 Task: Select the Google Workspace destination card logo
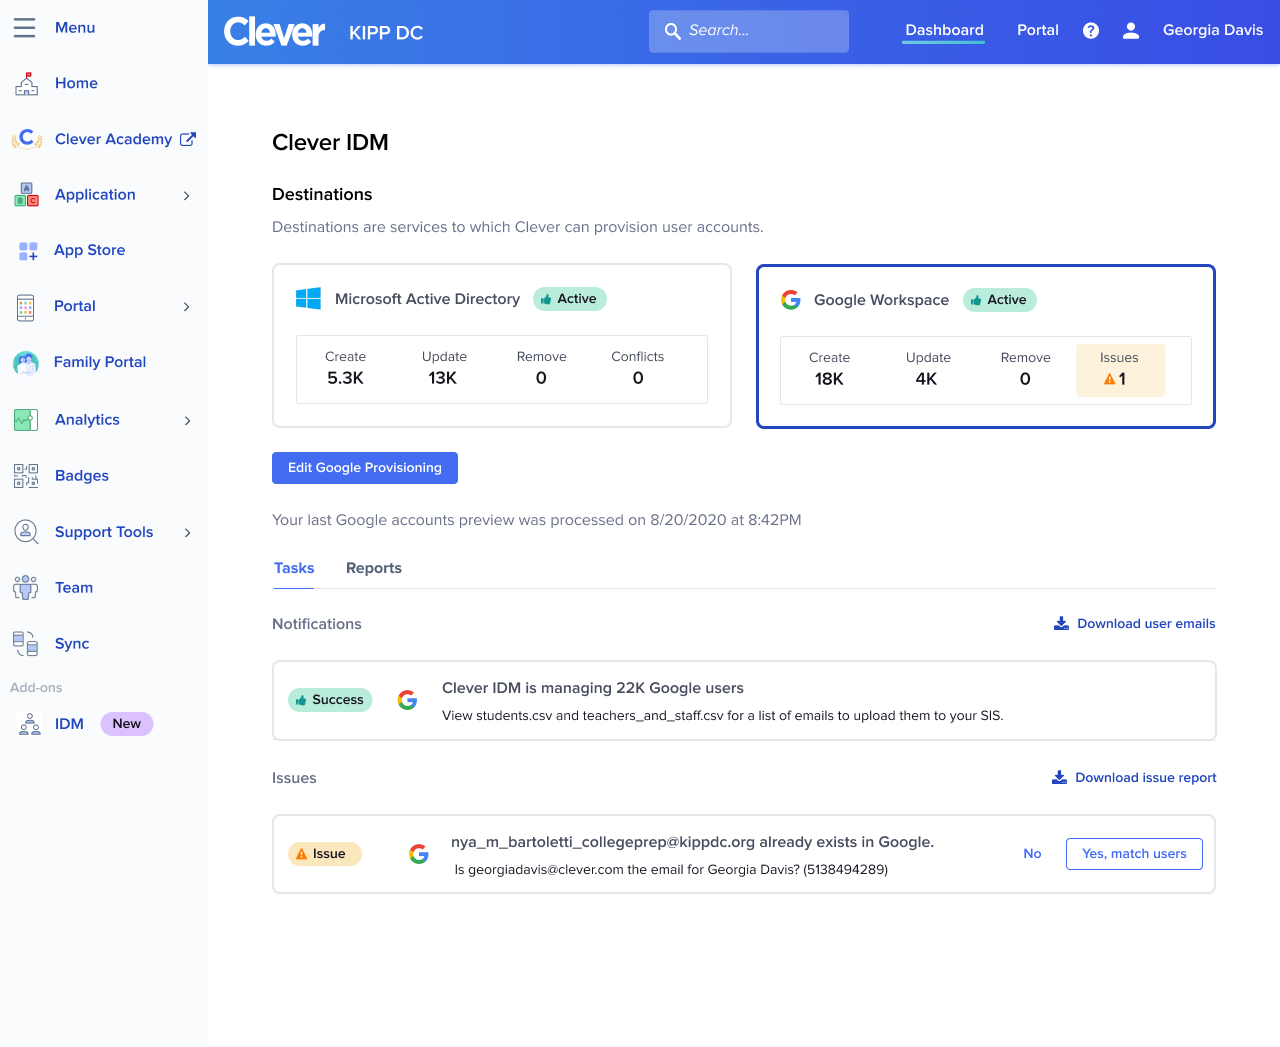[x=791, y=299]
